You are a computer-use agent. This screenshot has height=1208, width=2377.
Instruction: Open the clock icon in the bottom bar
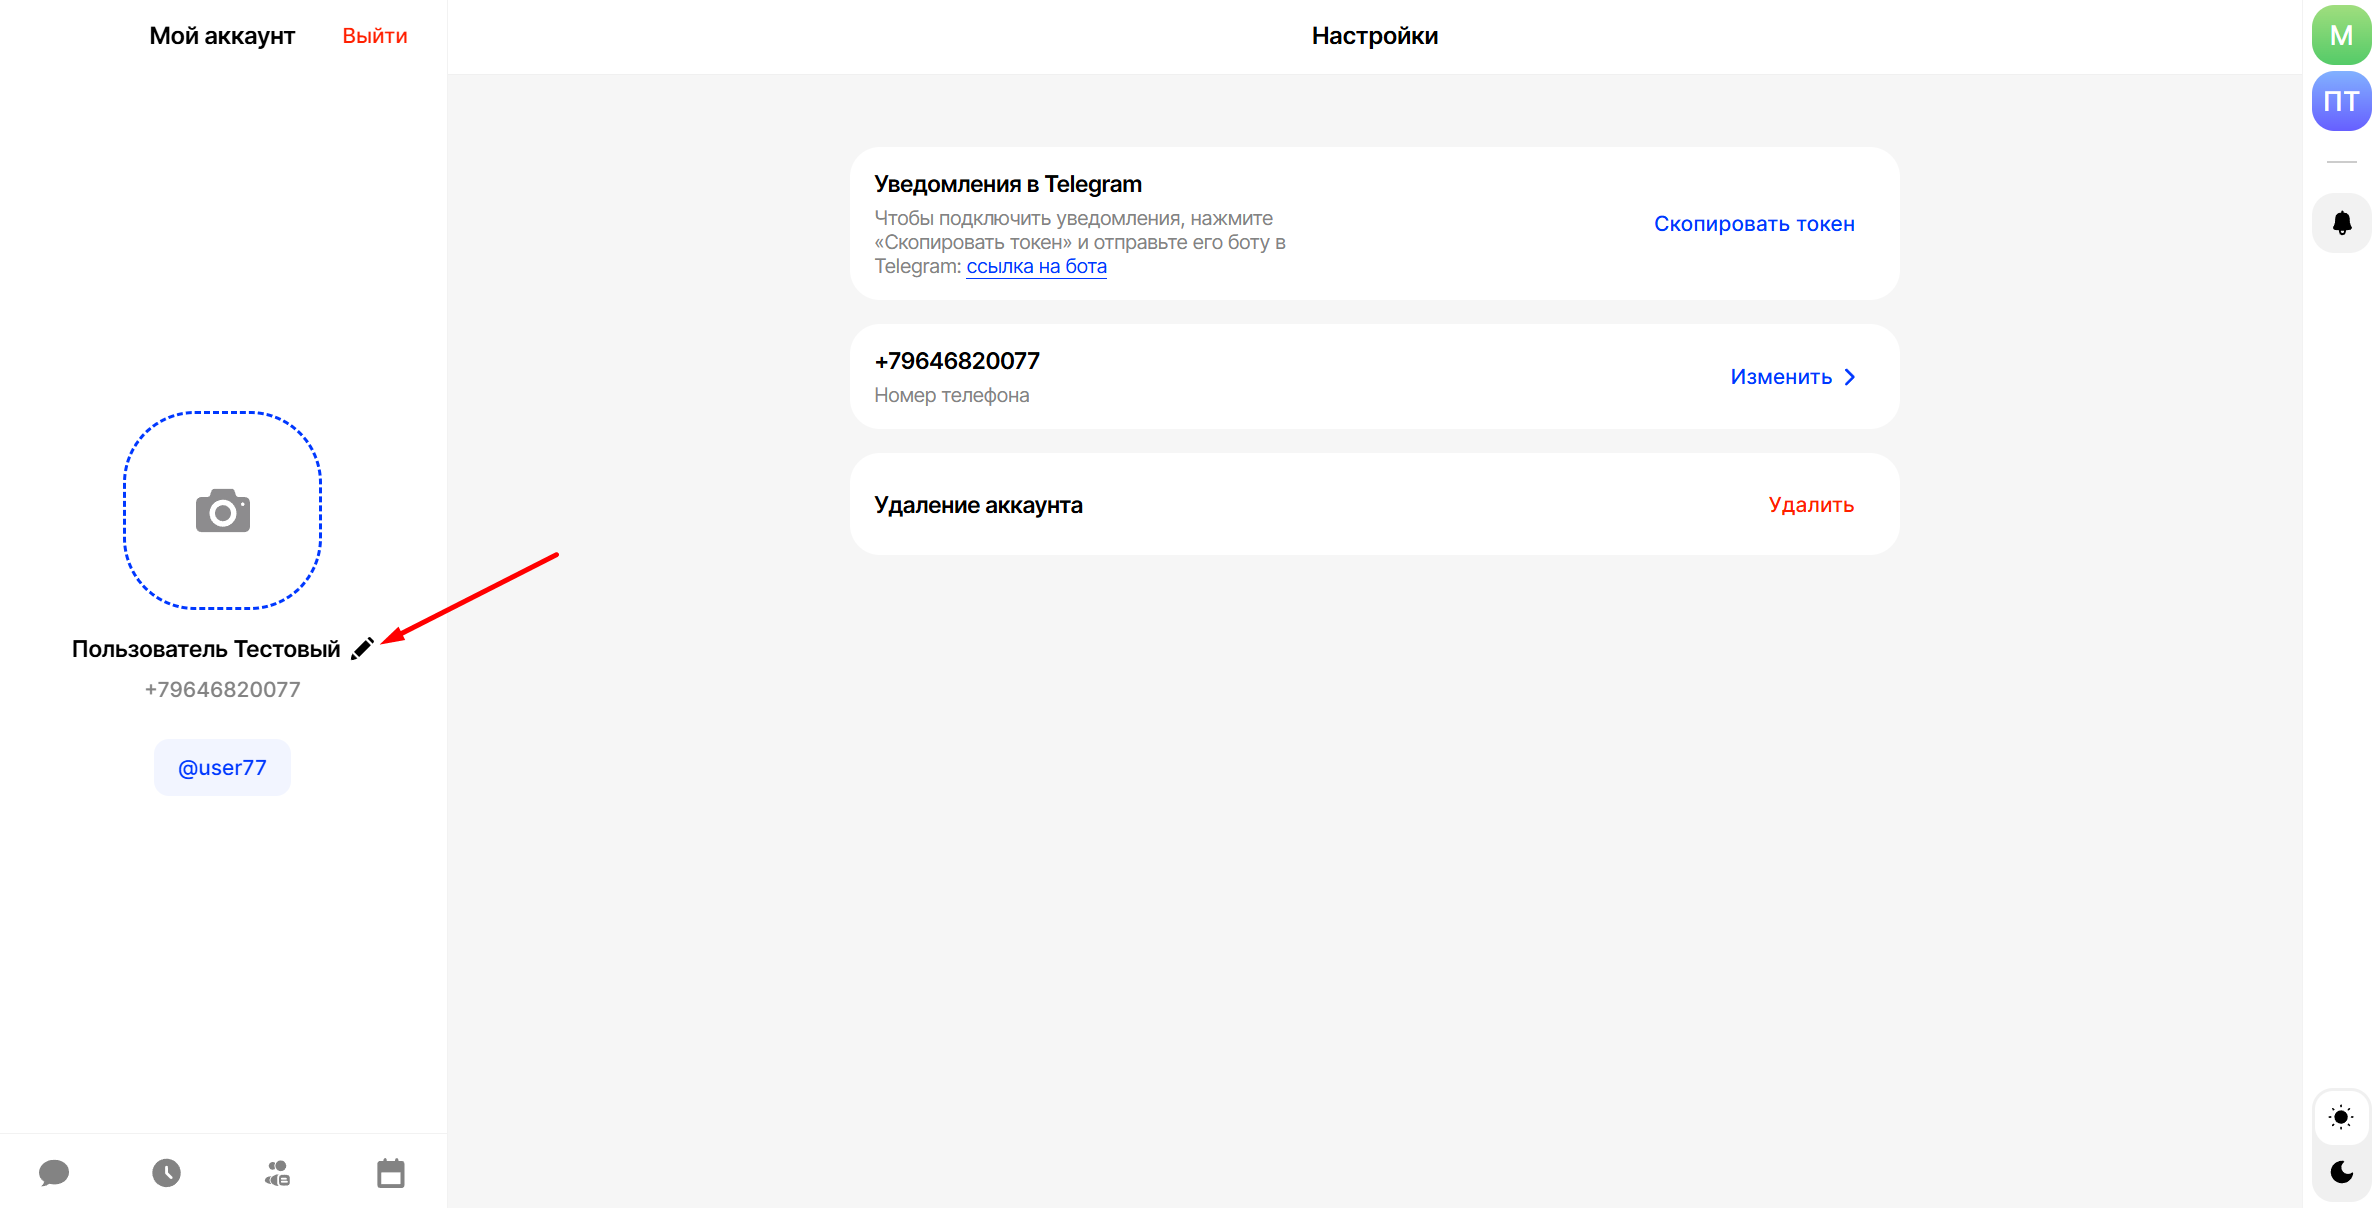166,1172
